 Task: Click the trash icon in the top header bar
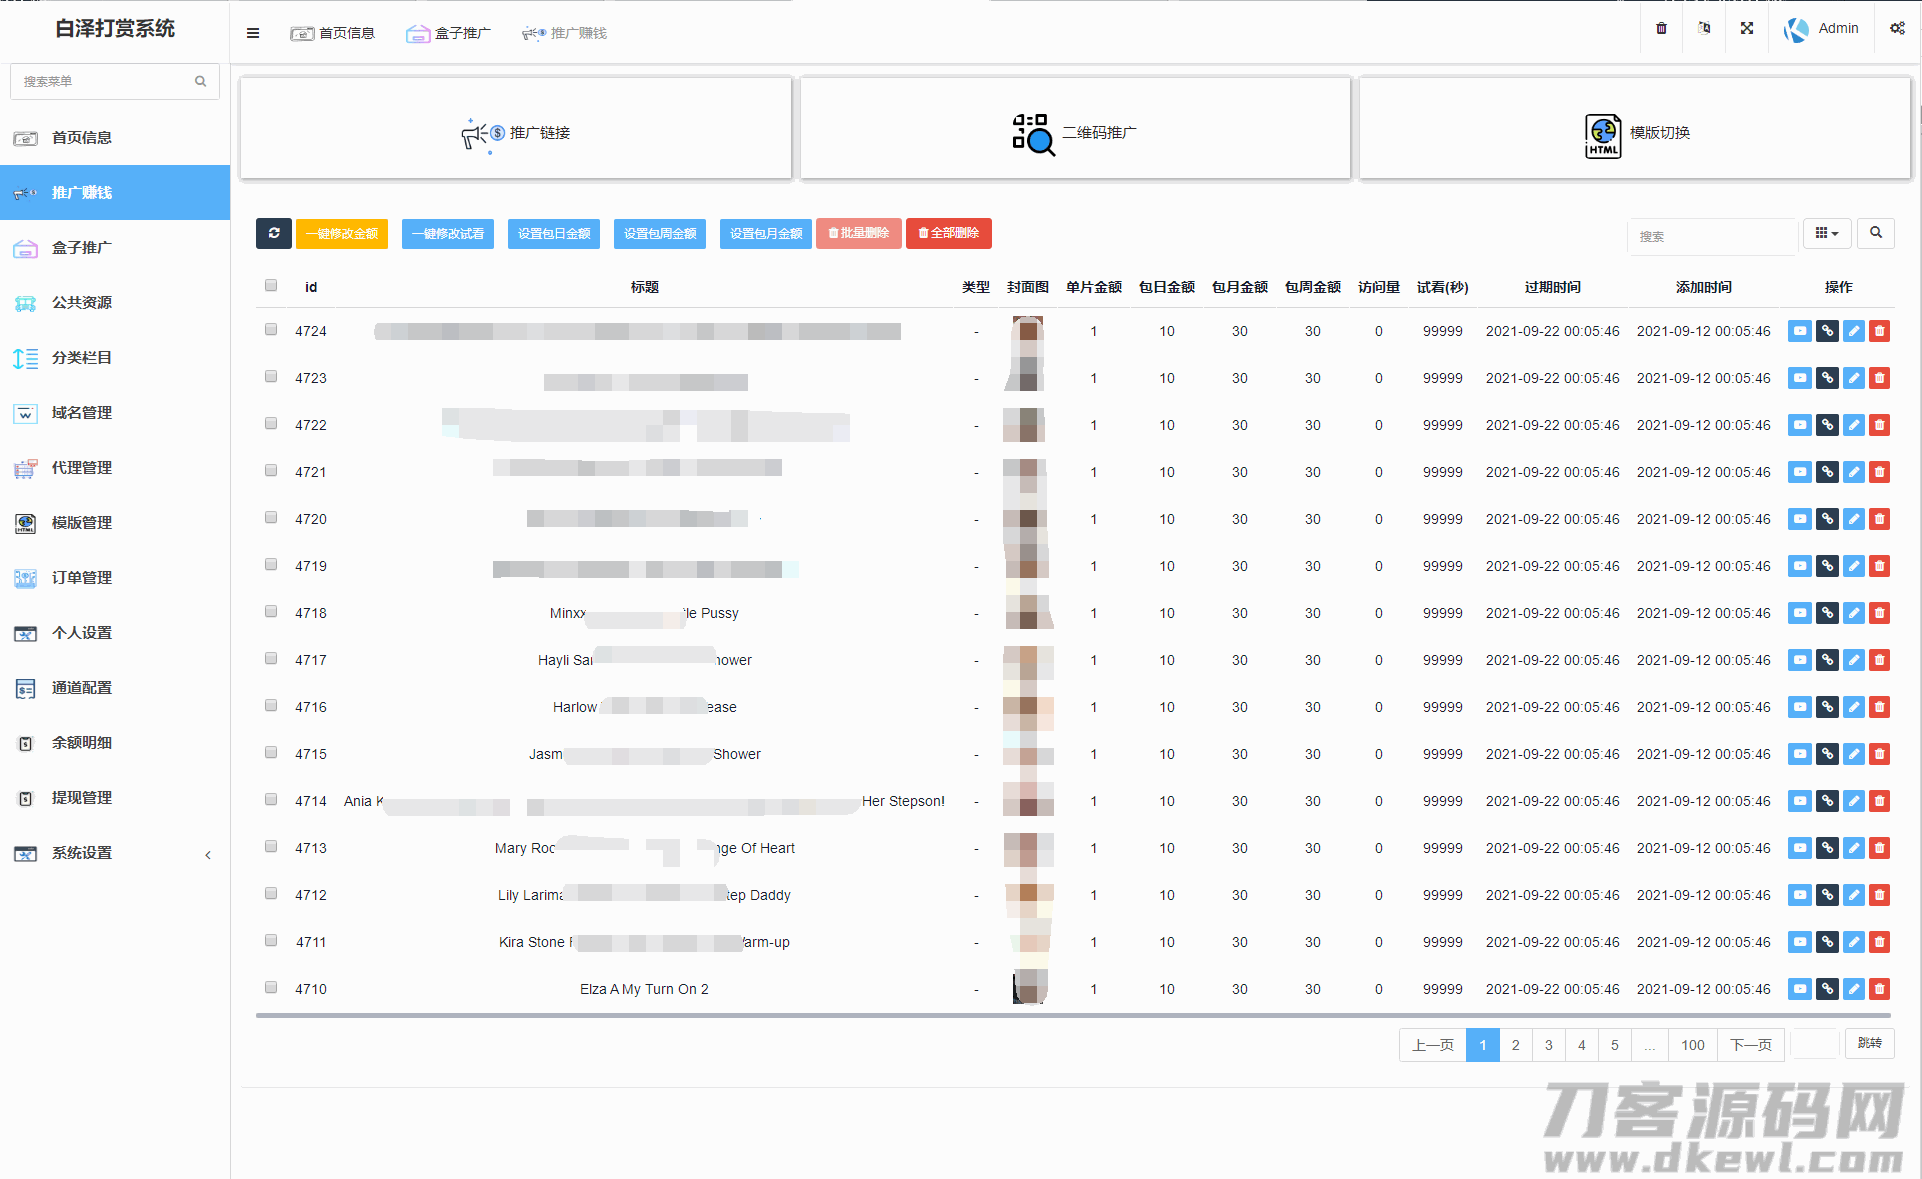tap(1661, 29)
